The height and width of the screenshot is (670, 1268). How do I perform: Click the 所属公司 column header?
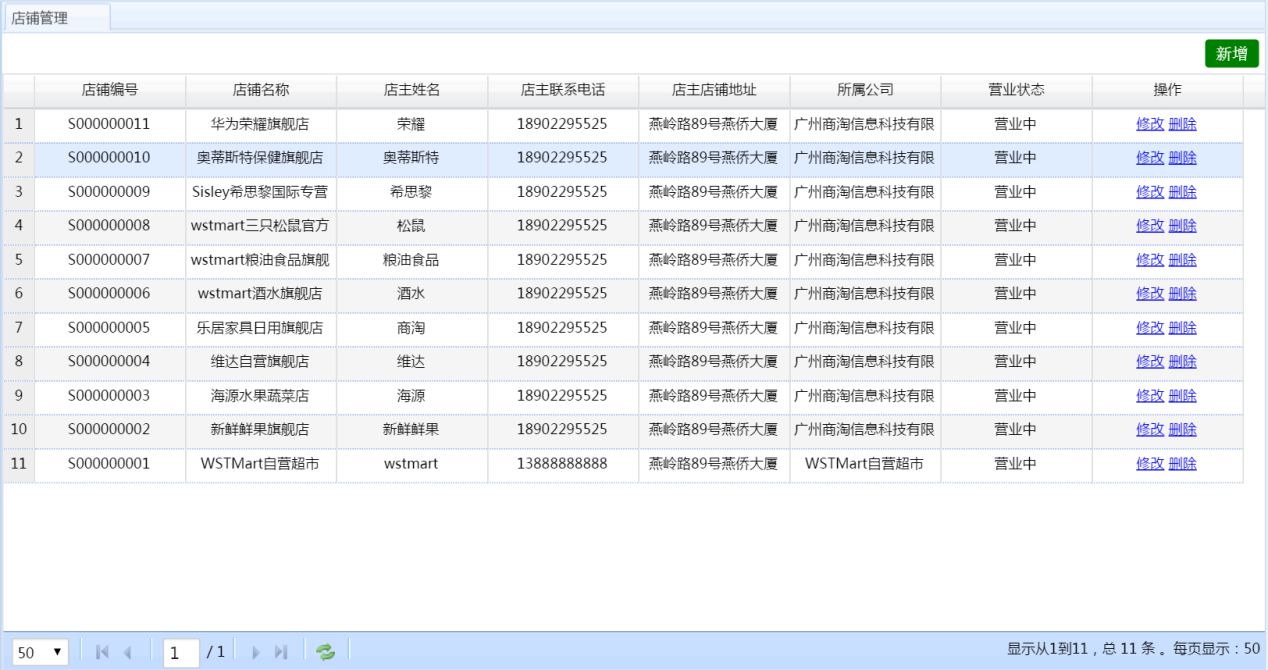(865, 90)
